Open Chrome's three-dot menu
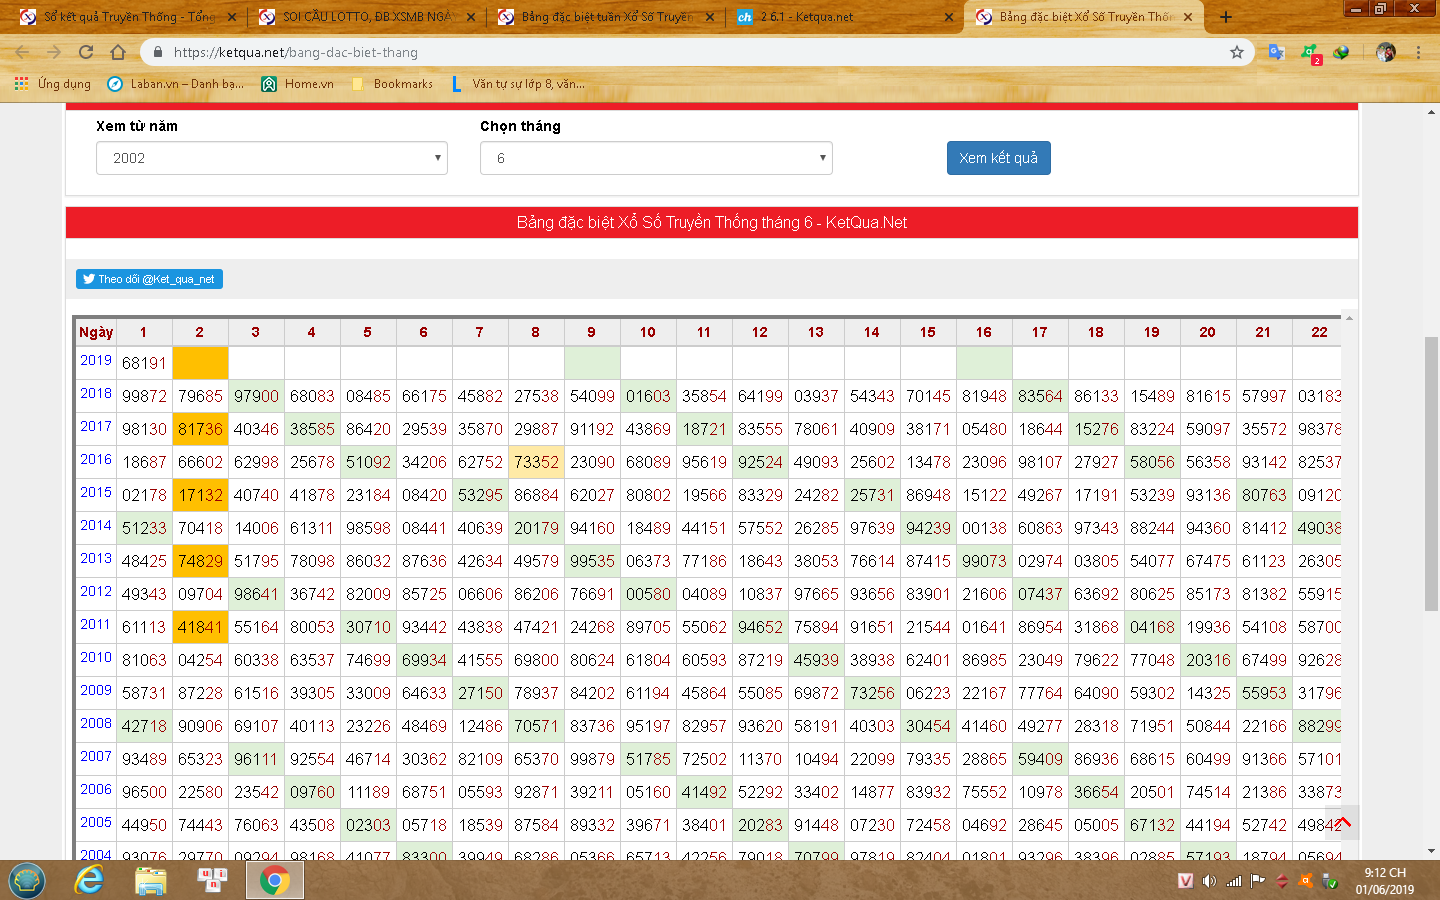The height and width of the screenshot is (900, 1440). 1418,52
